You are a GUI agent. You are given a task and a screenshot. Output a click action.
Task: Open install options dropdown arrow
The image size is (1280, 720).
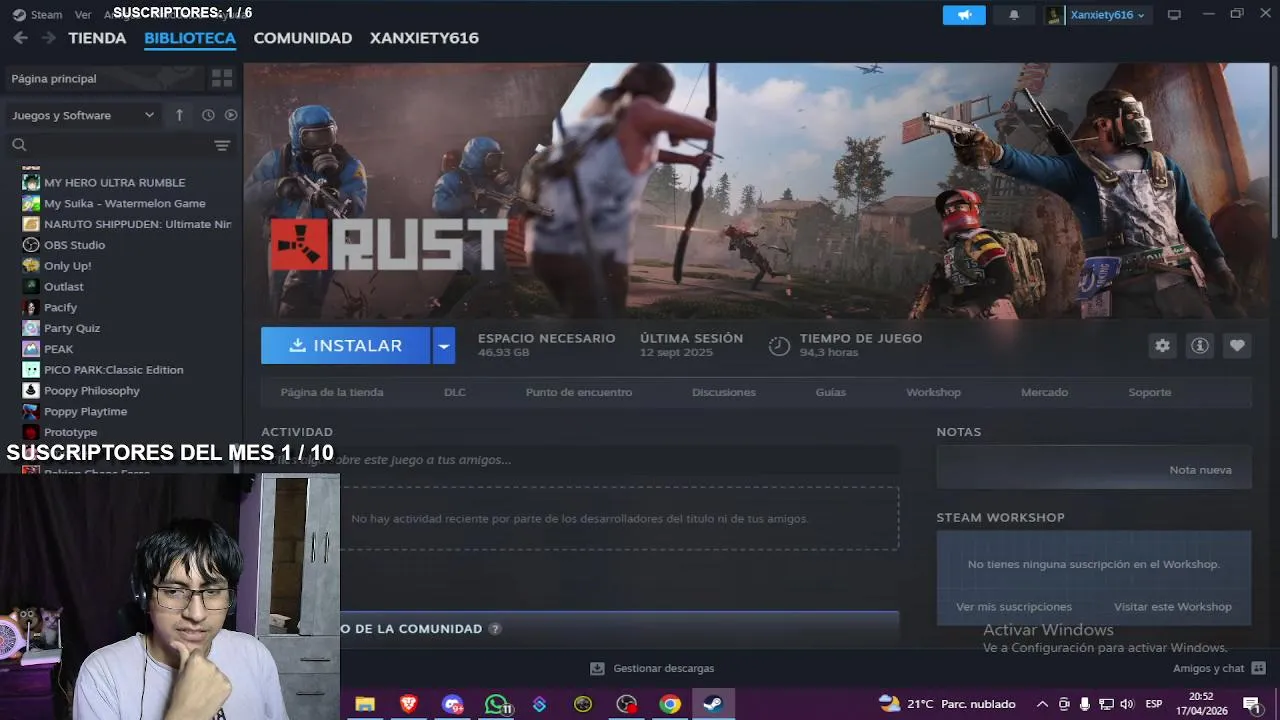[443, 345]
